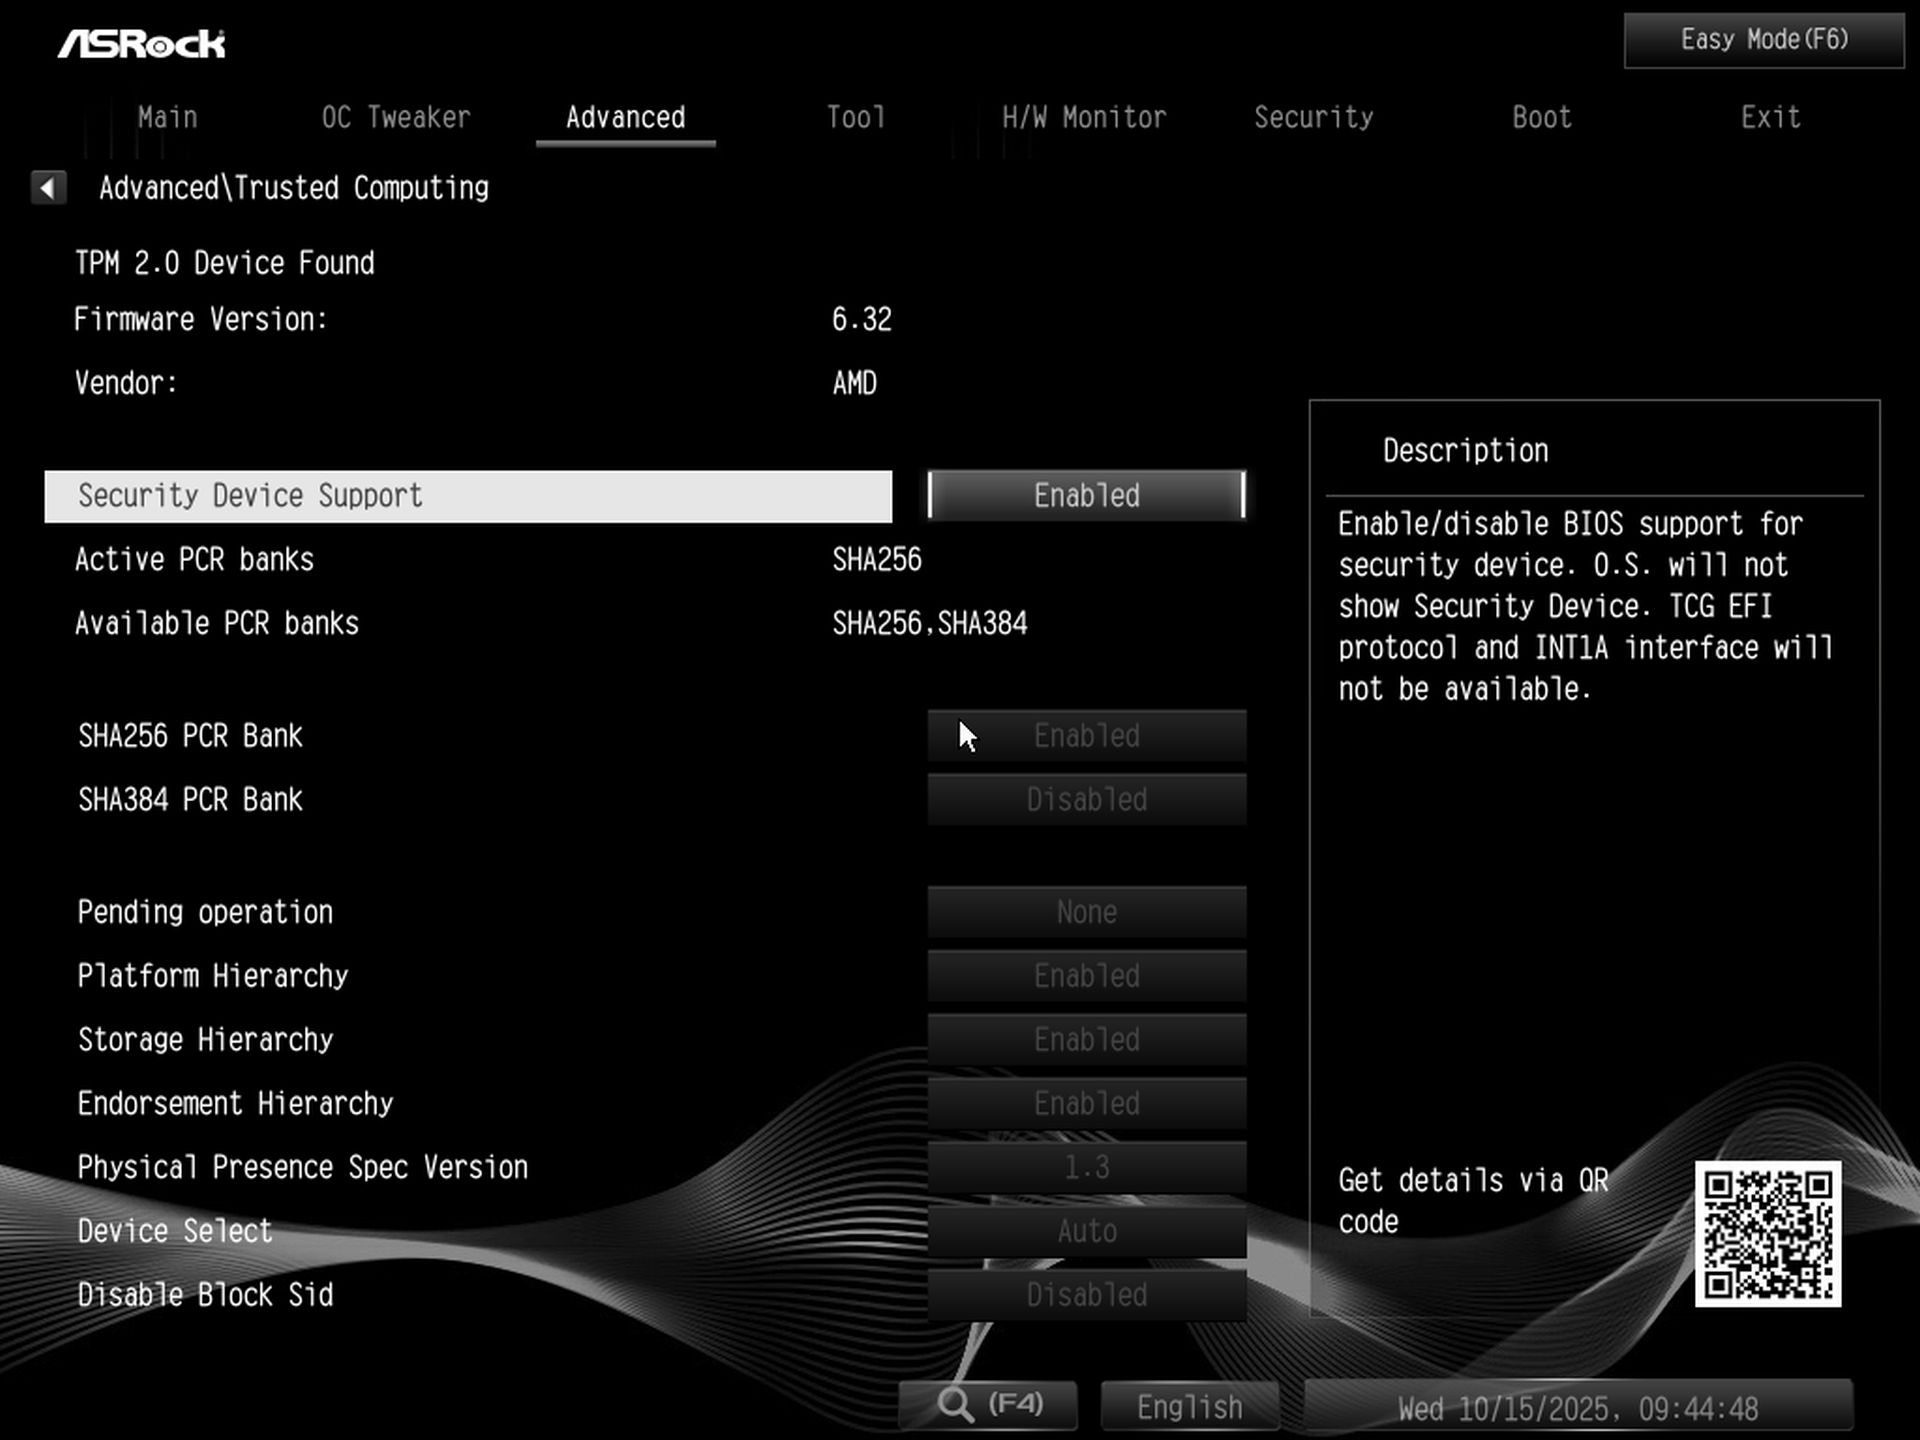
Task: Toggle the SHA256 PCR Bank setting
Action: (x=1086, y=735)
